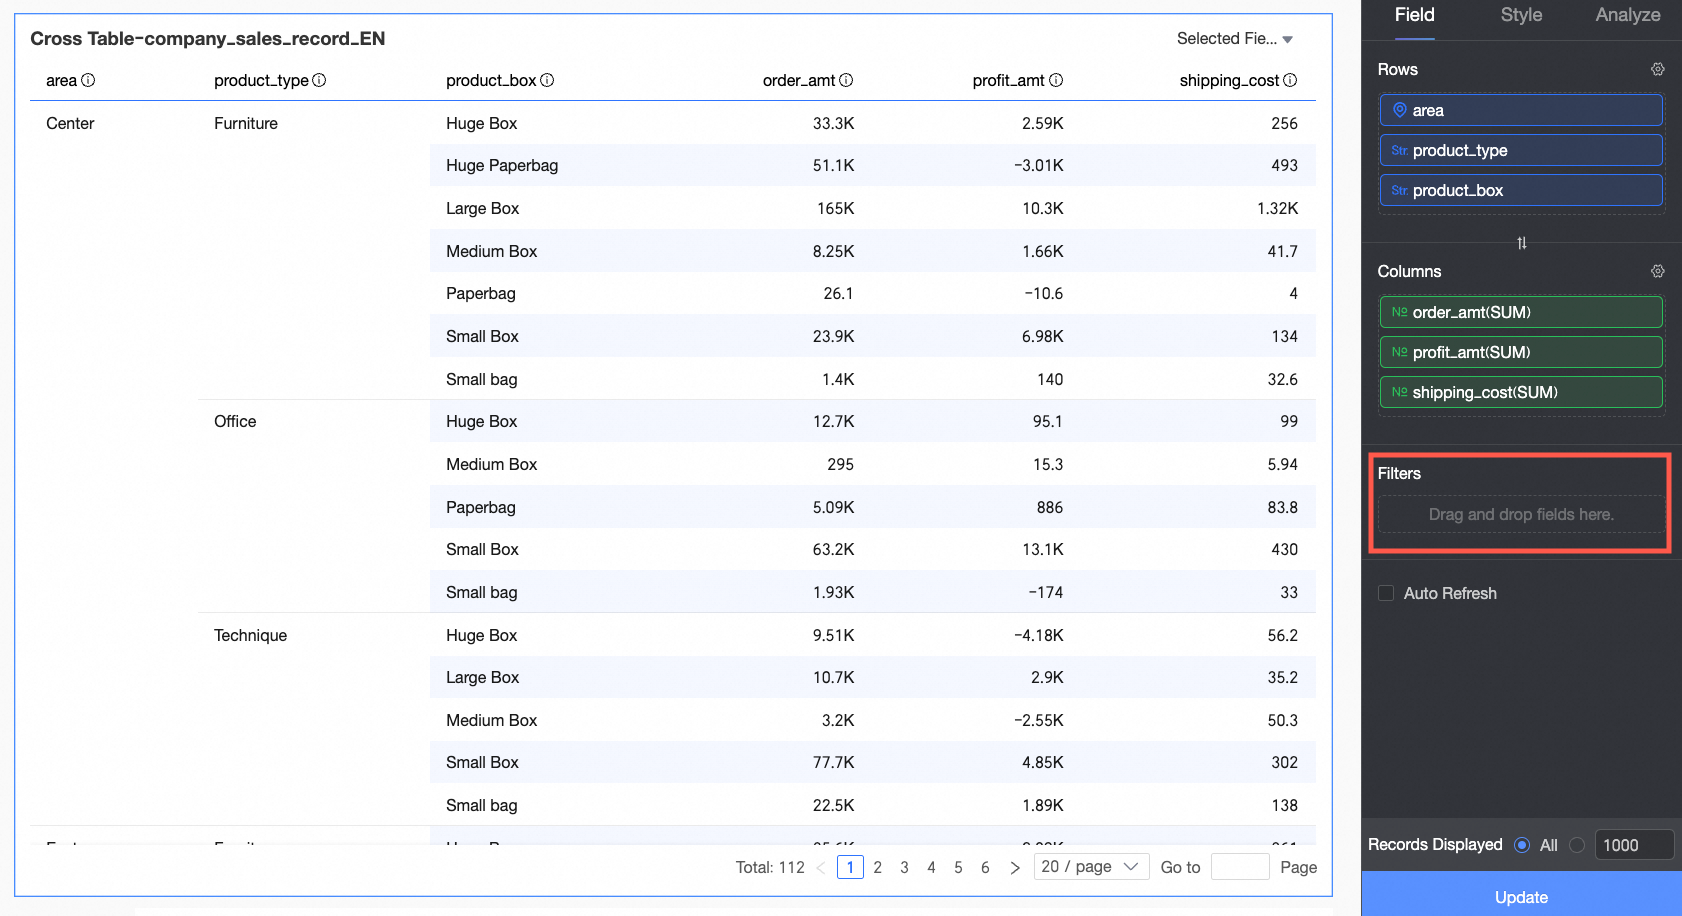Select the custom record count radio button
1682x916 pixels.
click(x=1577, y=845)
